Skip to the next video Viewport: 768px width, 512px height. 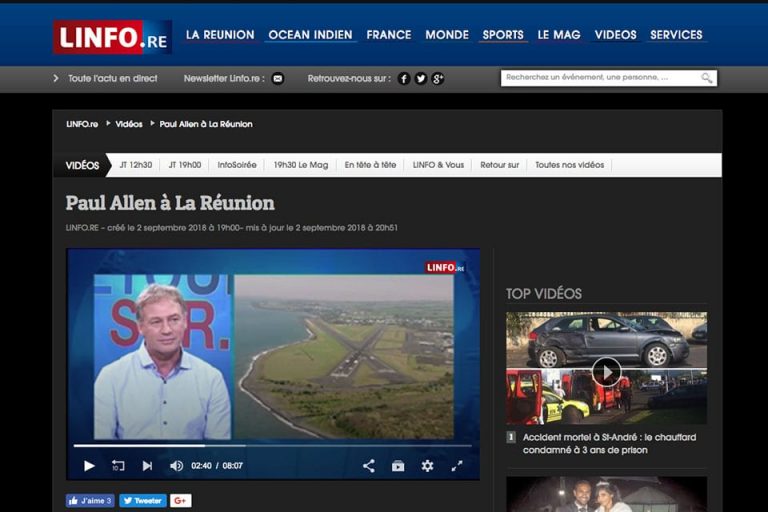pyautogui.click(x=147, y=465)
